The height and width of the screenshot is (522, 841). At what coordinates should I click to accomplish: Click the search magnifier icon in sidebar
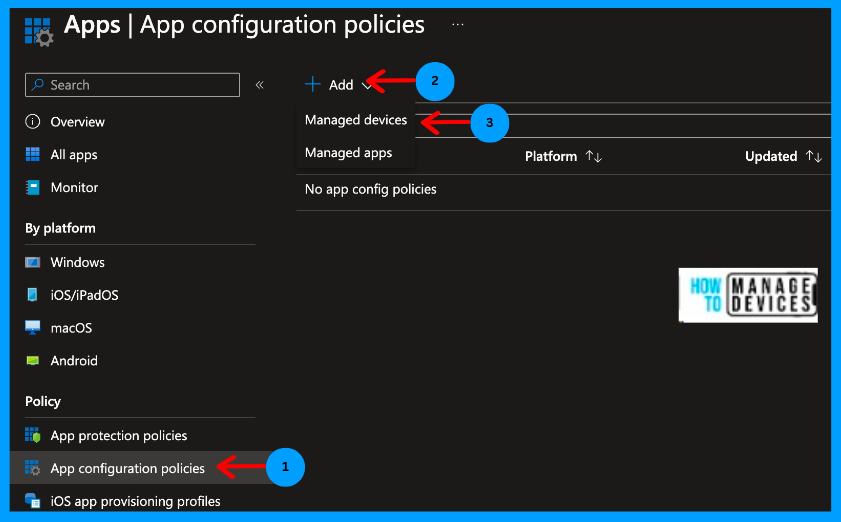coord(38,85)
